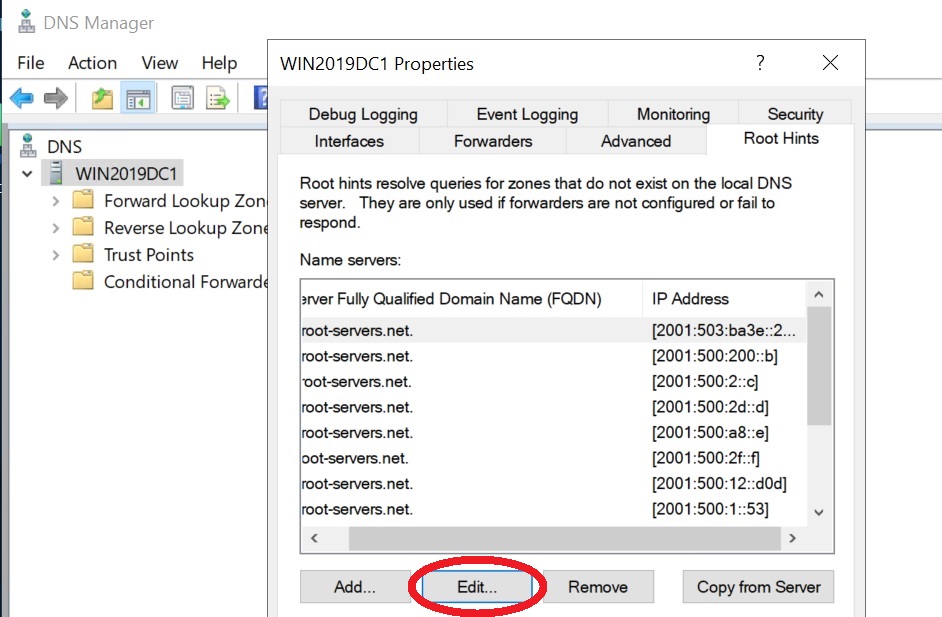
Task: Click the DNS Manager title bar icon
Action: click(x=26, y=22)
